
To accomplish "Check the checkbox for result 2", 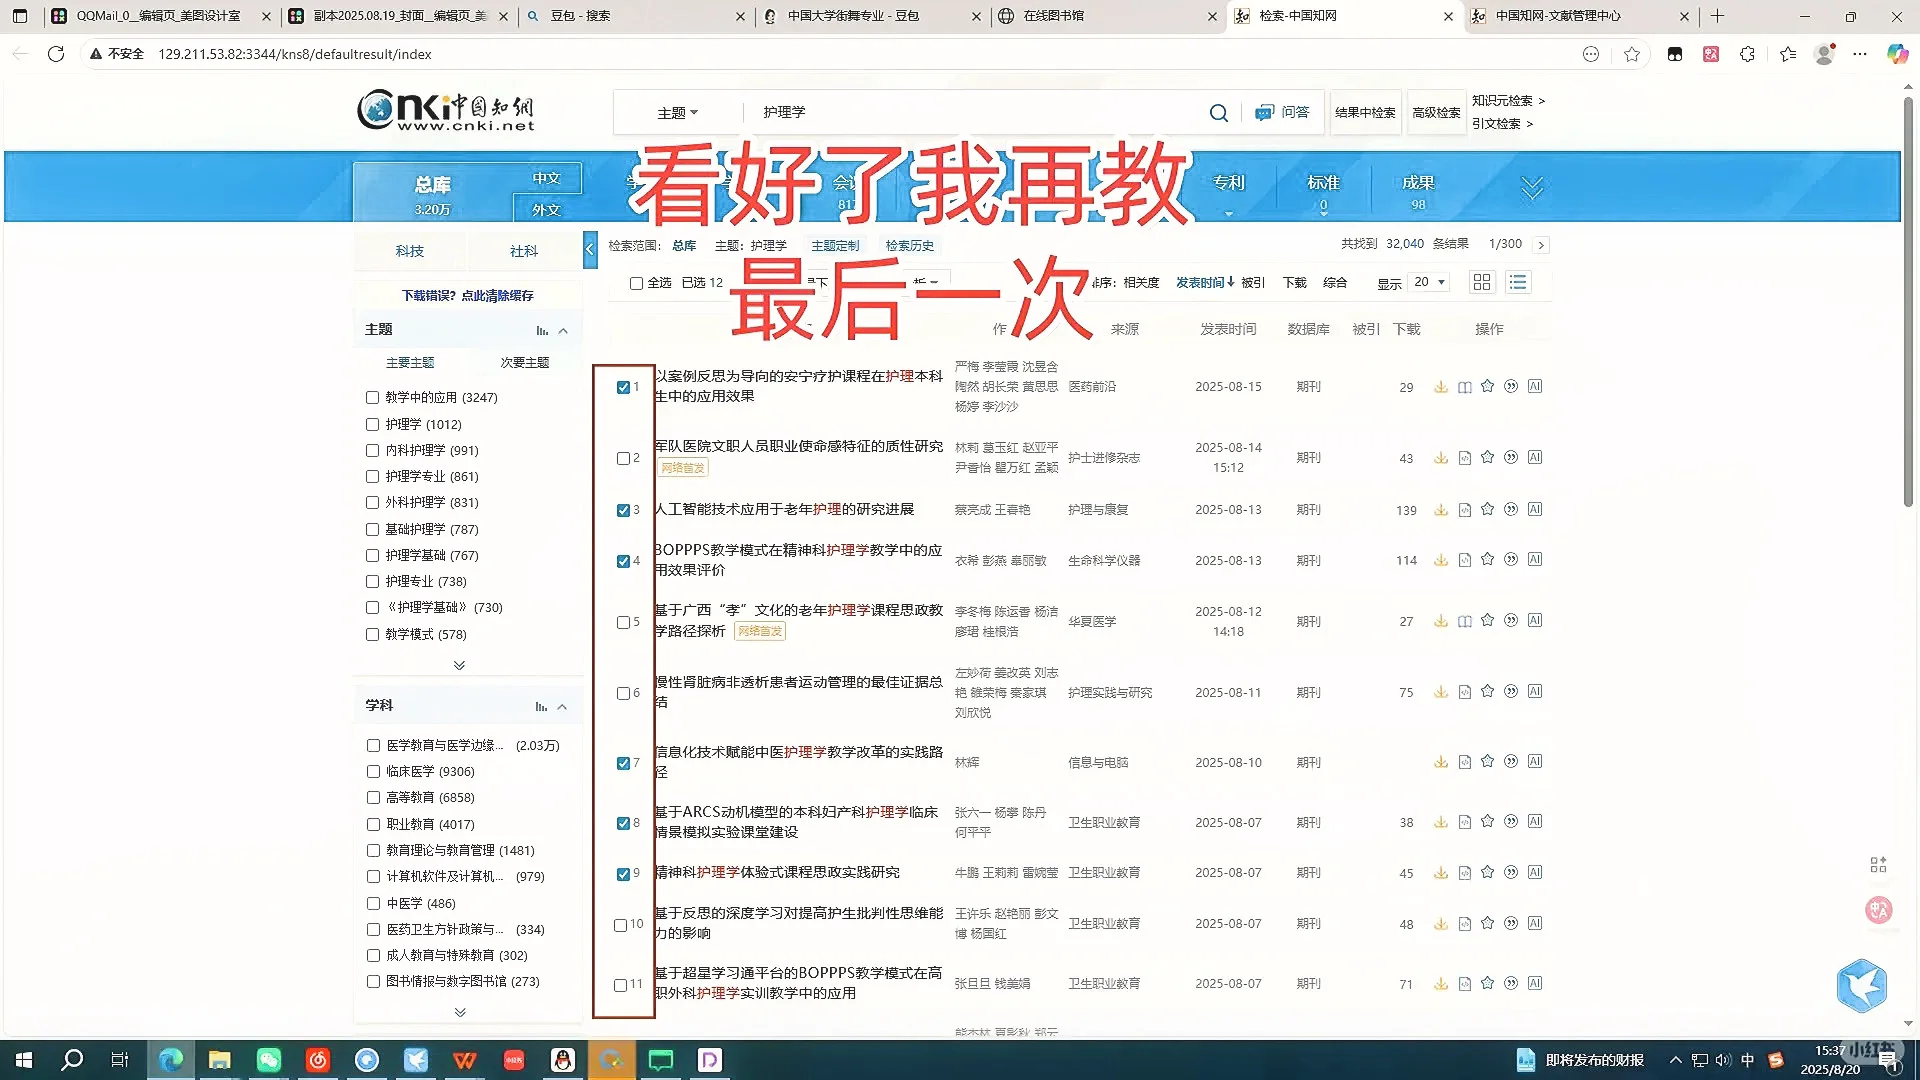I will [621, 458].
